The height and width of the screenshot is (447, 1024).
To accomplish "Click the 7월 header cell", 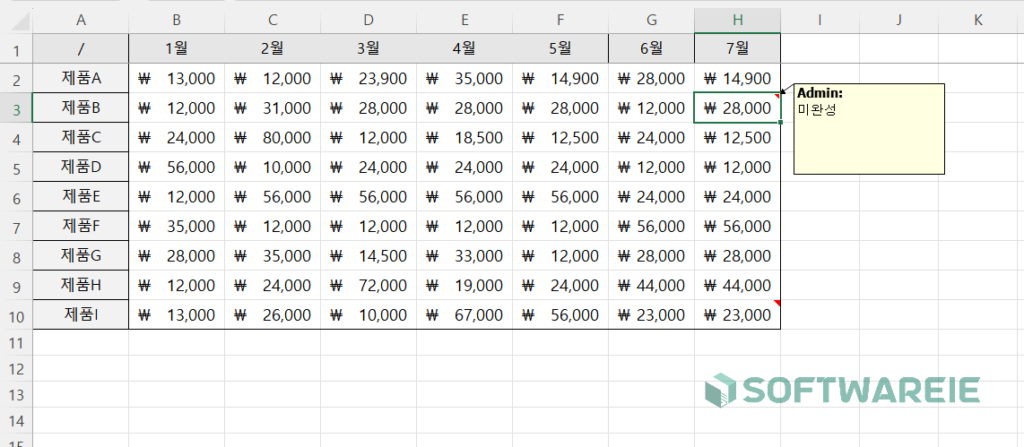I will click(x=737, y=48).
